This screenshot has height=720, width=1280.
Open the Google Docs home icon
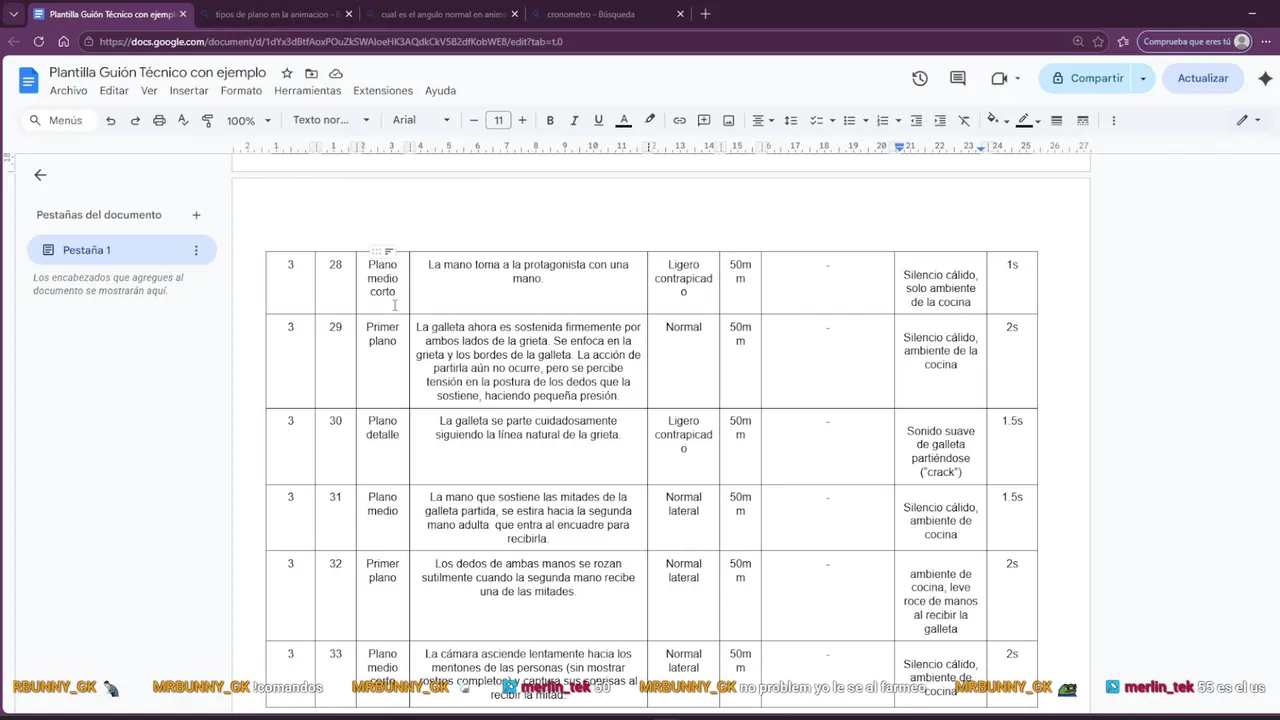click(28, 80)
